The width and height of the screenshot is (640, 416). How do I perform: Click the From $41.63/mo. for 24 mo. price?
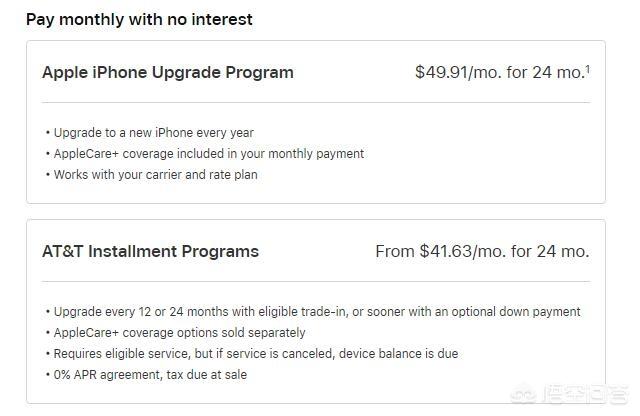pyautogui.click(x=482, y=251)
